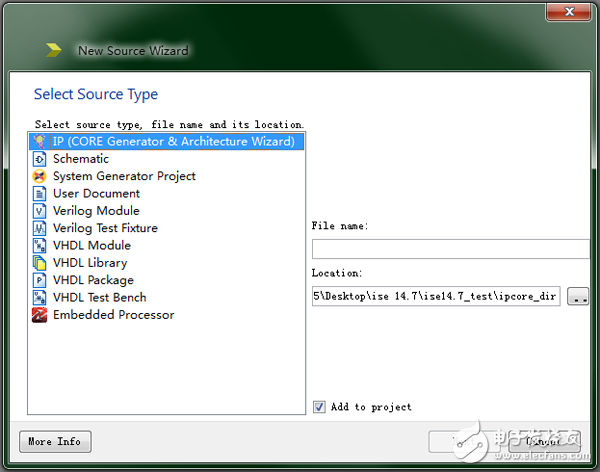Click inside the Location path field
The image size is (600, 472).
pos(436,297)
